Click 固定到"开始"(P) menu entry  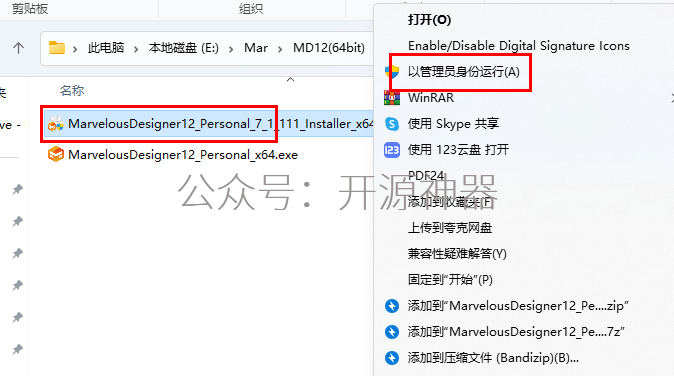[x=450, y=280]
